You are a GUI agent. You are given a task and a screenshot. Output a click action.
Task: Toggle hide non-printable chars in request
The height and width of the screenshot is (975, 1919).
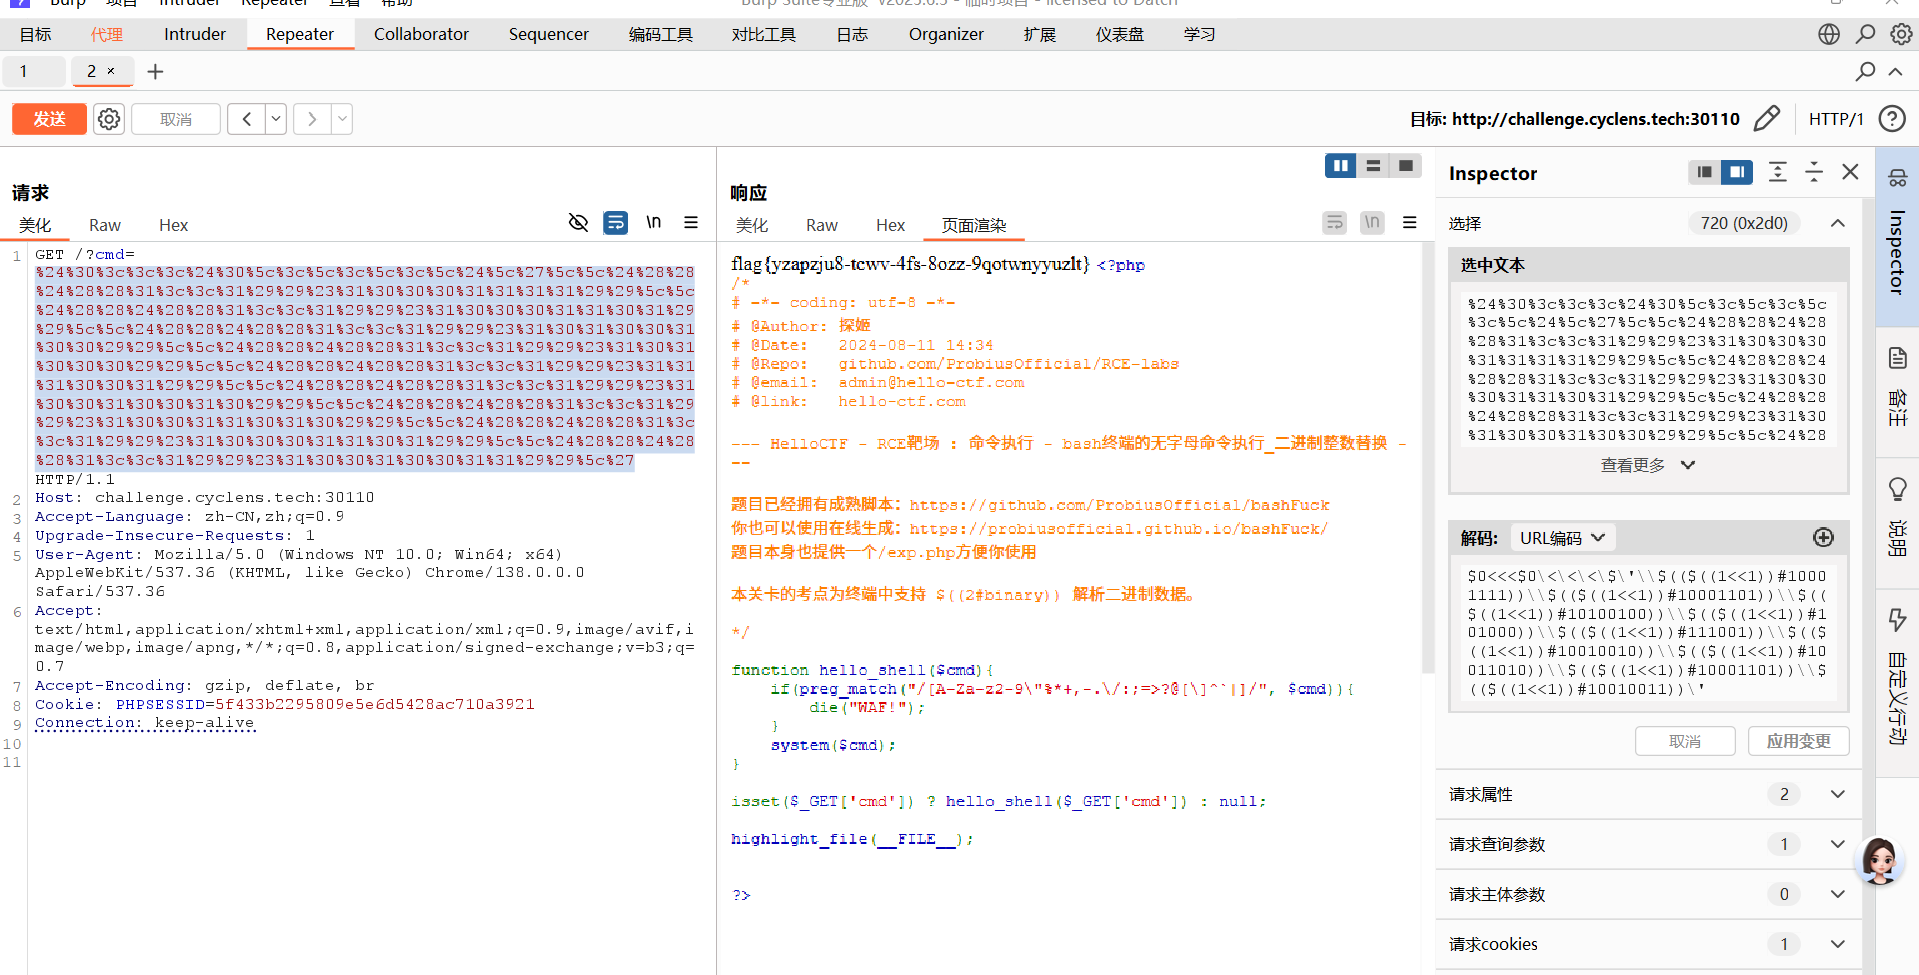(x=578, y=222)
